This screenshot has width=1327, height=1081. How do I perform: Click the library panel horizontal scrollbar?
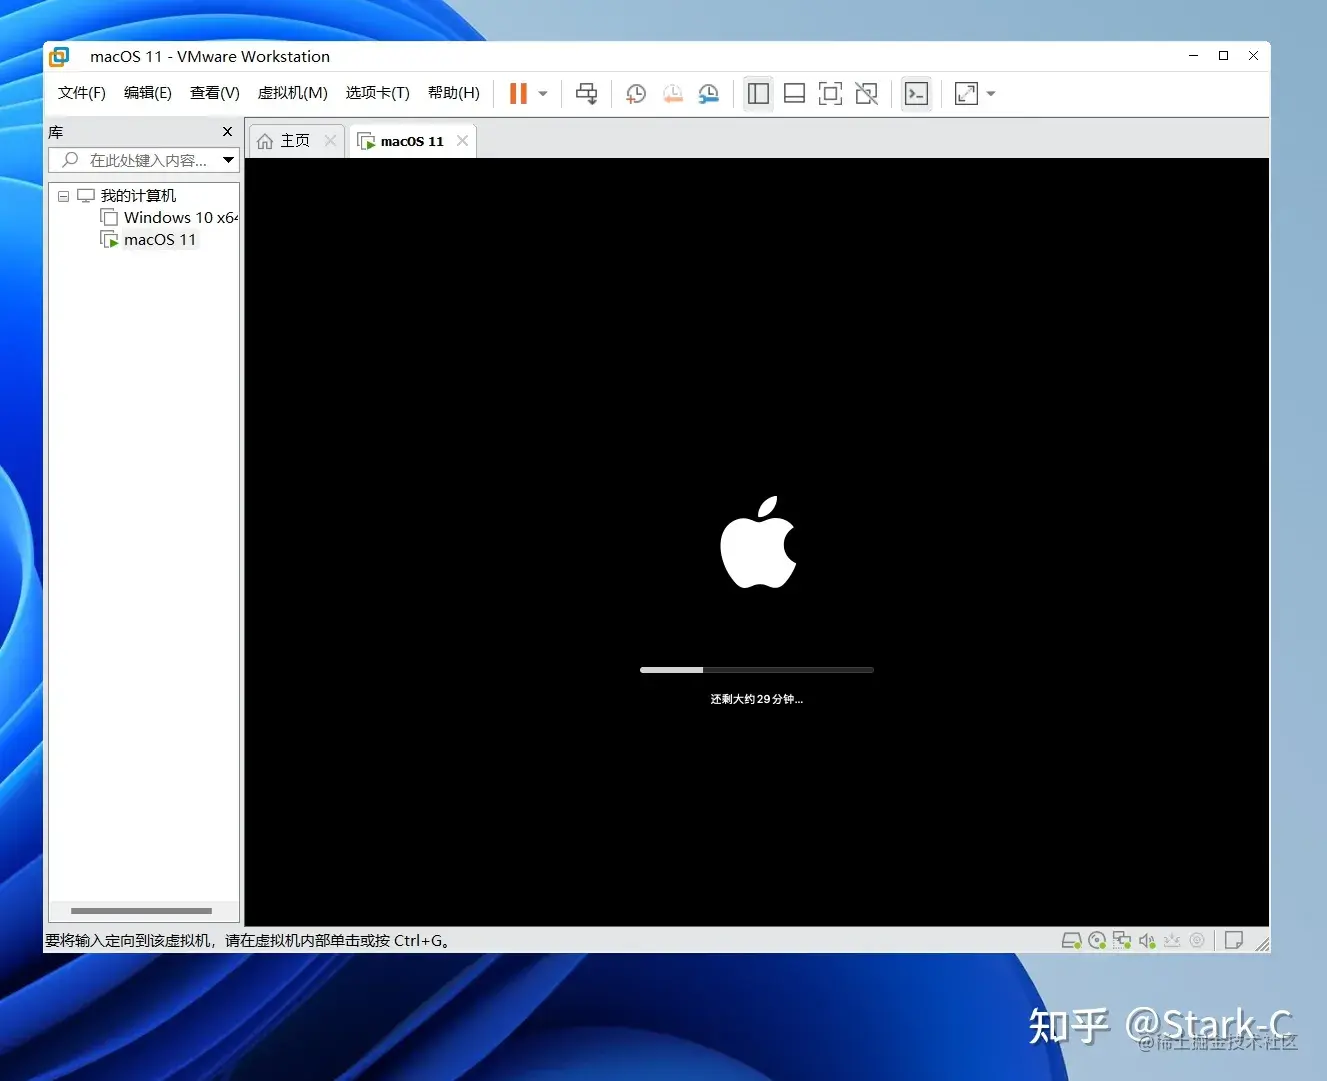coord(141,911)
